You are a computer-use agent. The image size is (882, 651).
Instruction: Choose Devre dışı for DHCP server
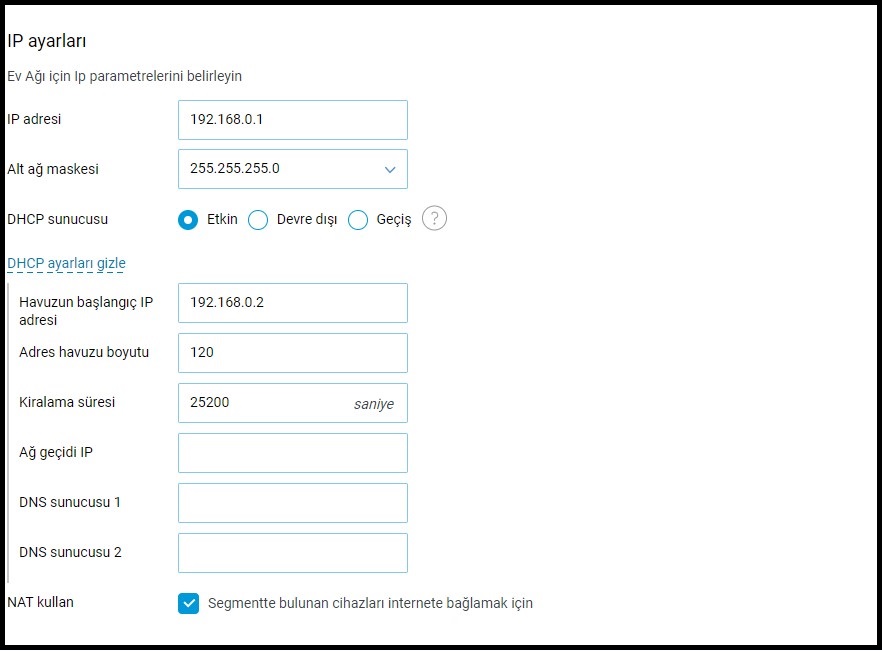[x=258, y=220]
